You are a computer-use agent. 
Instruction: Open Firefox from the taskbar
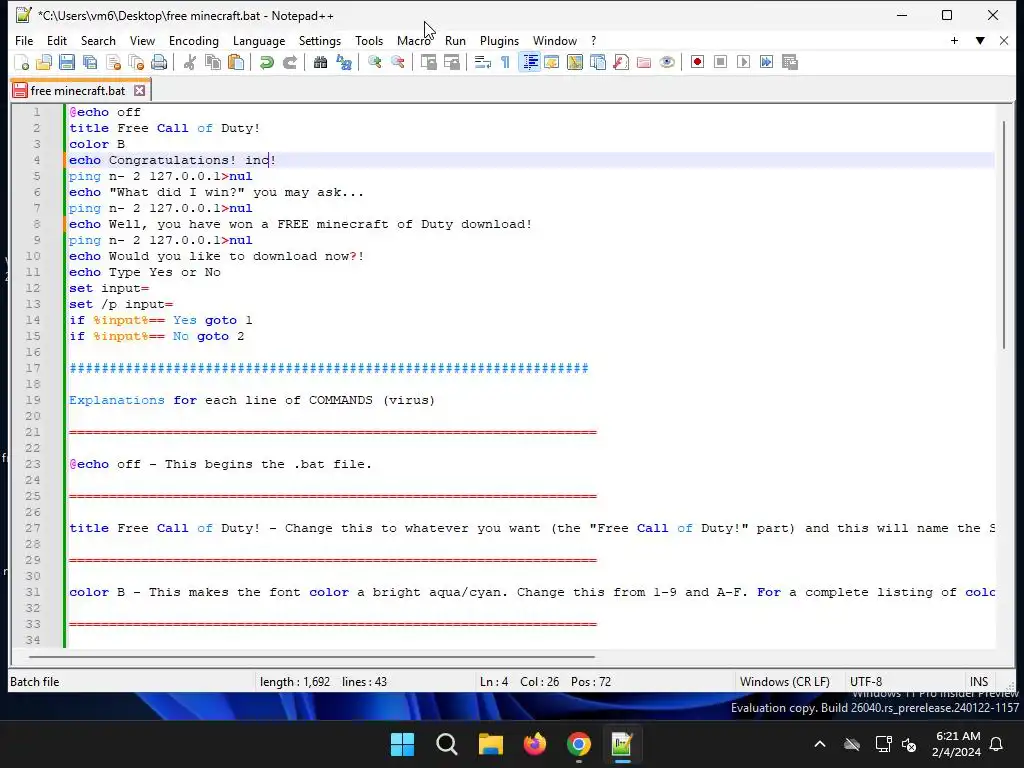tap(535, 744)
